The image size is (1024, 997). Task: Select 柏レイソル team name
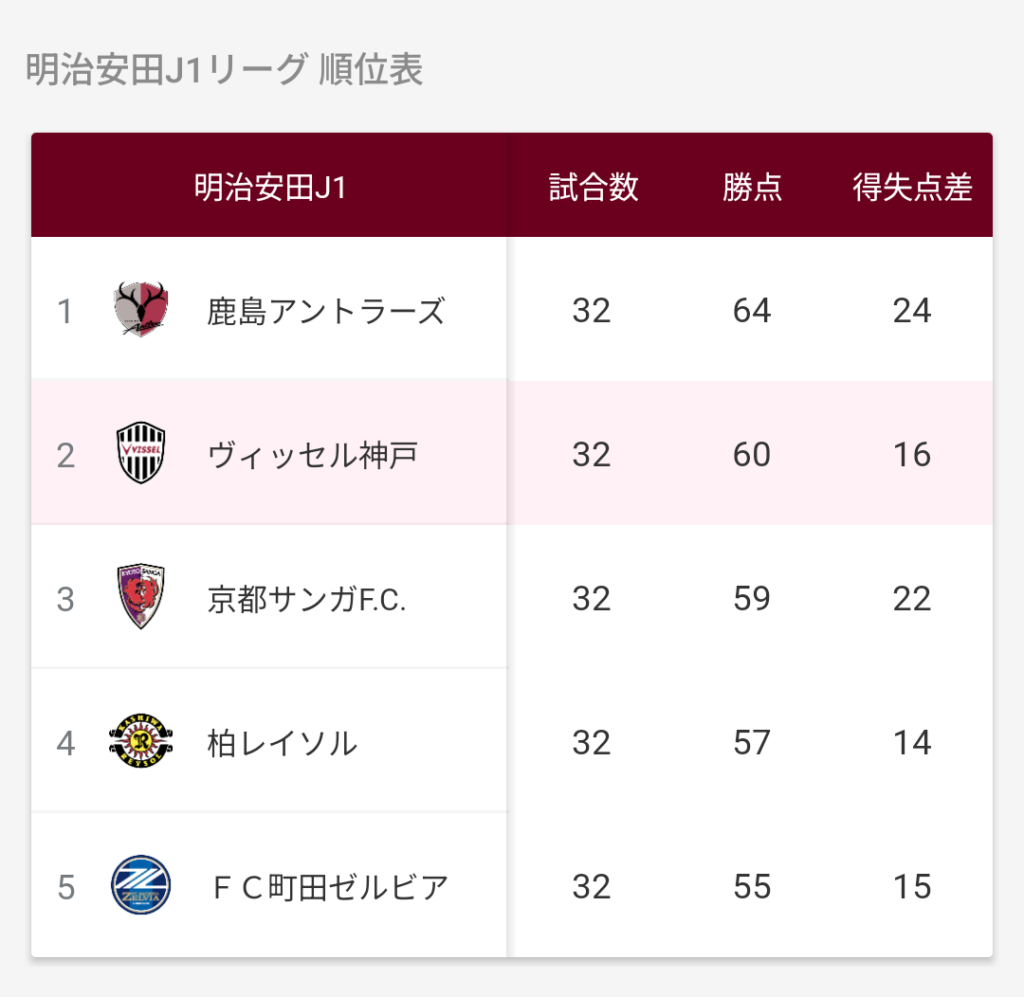282,743
